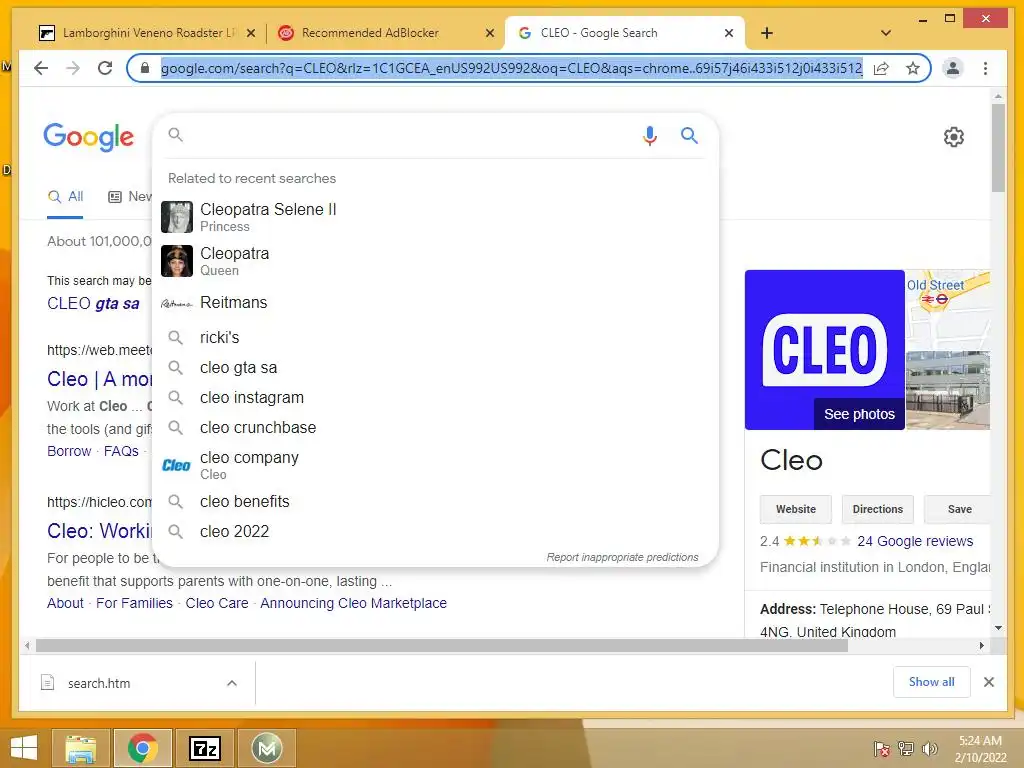The width and height of the screenshot is (1024, 768).
Task: Open 24 Google reviews link
Action: [914, 541]
